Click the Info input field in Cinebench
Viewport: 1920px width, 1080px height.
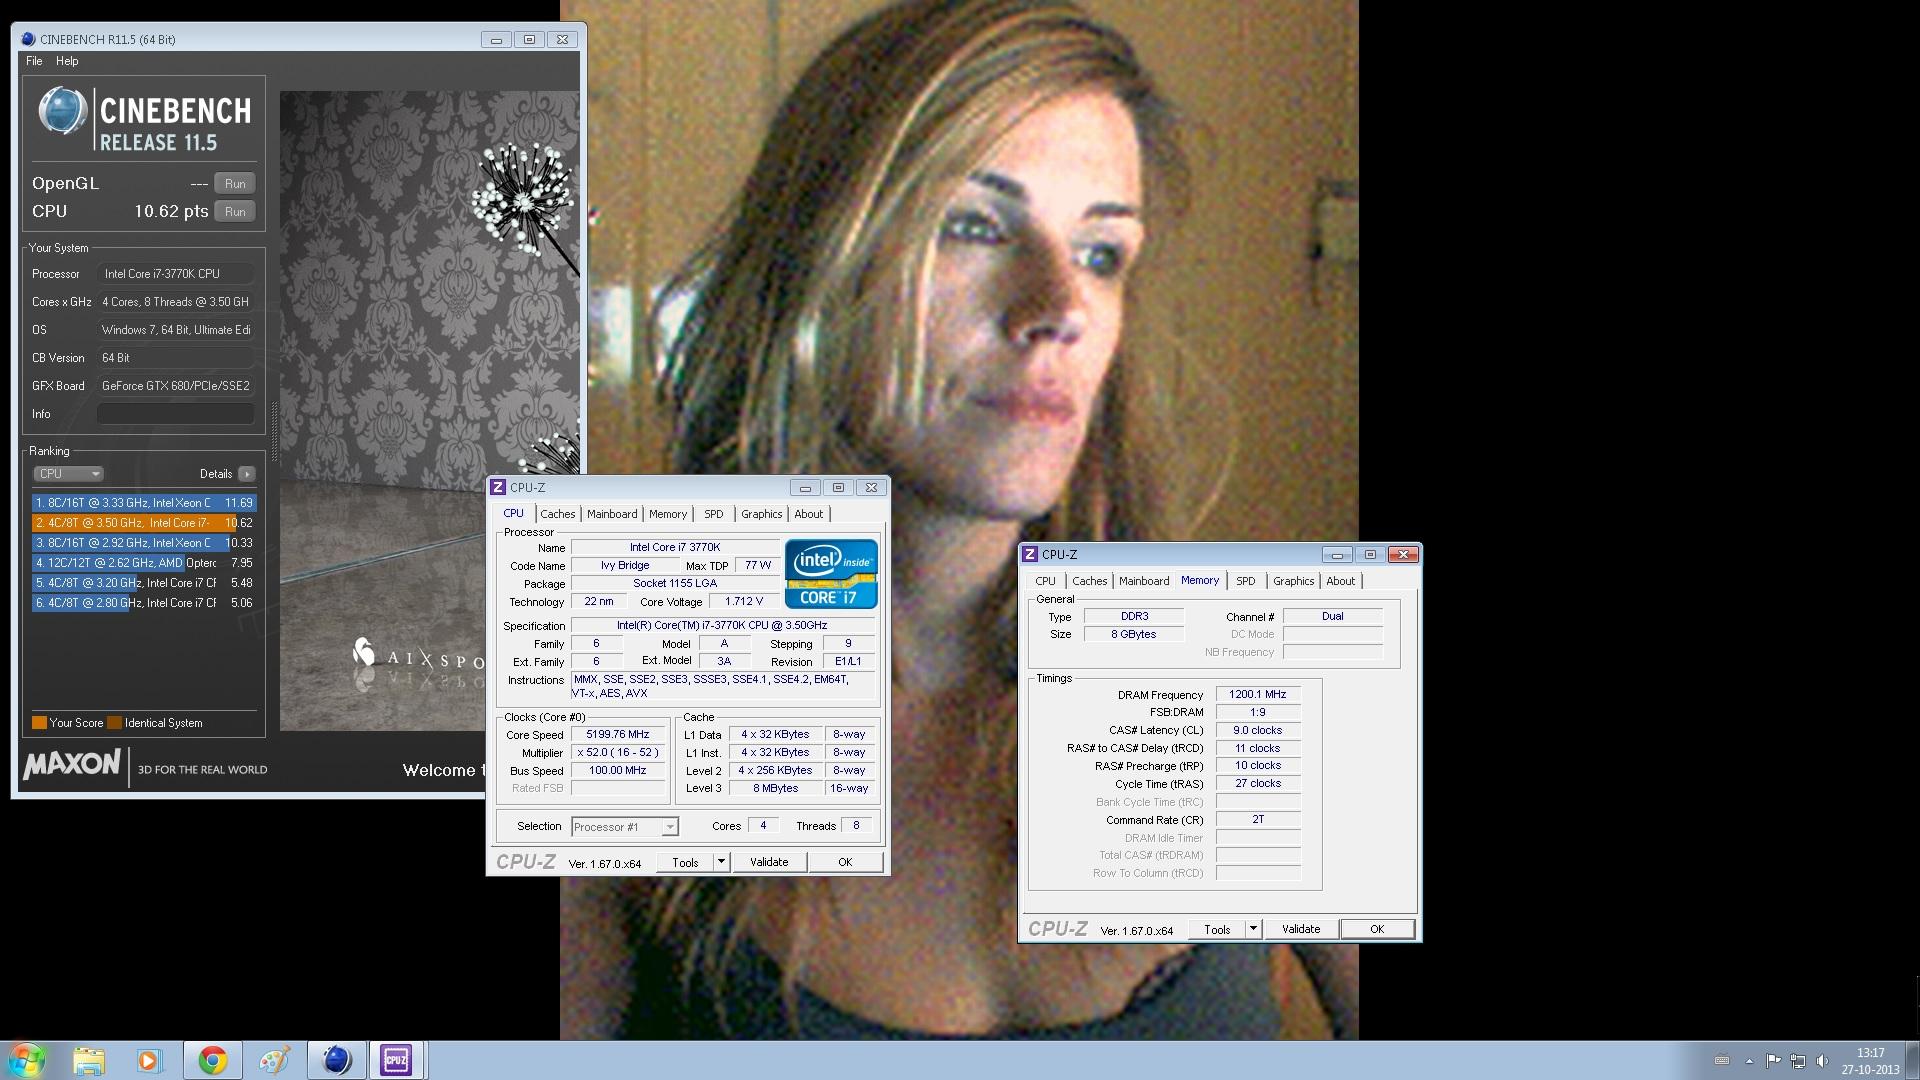pyautogui.click(x=176, y=414)
